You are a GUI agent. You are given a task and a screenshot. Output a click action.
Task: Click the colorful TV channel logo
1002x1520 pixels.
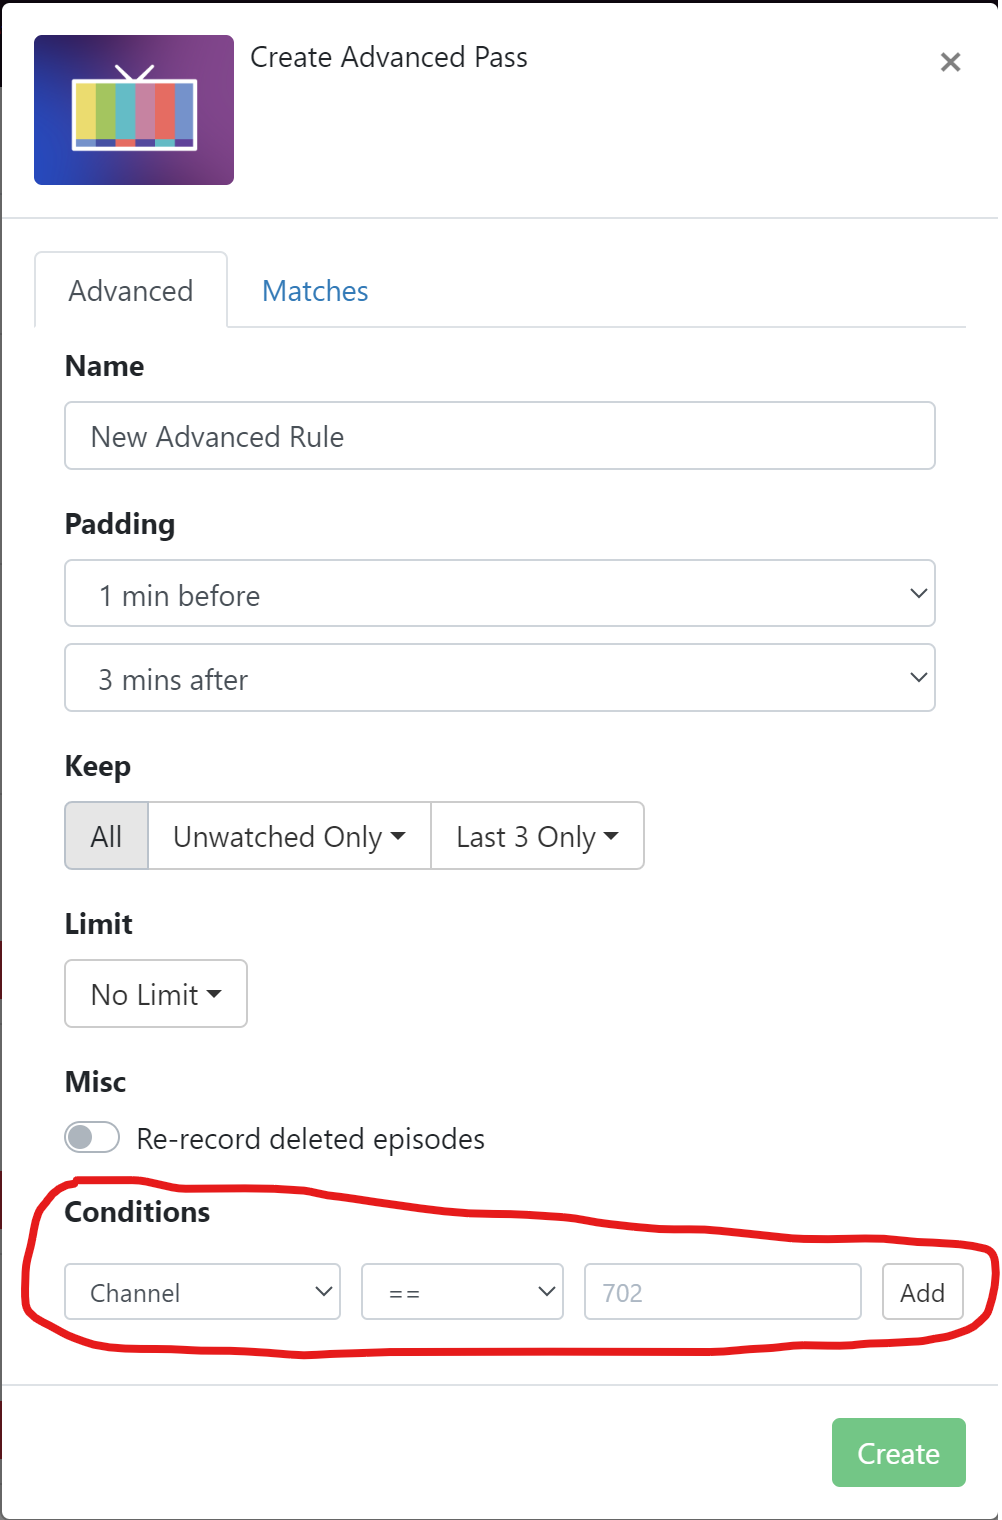click(134, 110)
